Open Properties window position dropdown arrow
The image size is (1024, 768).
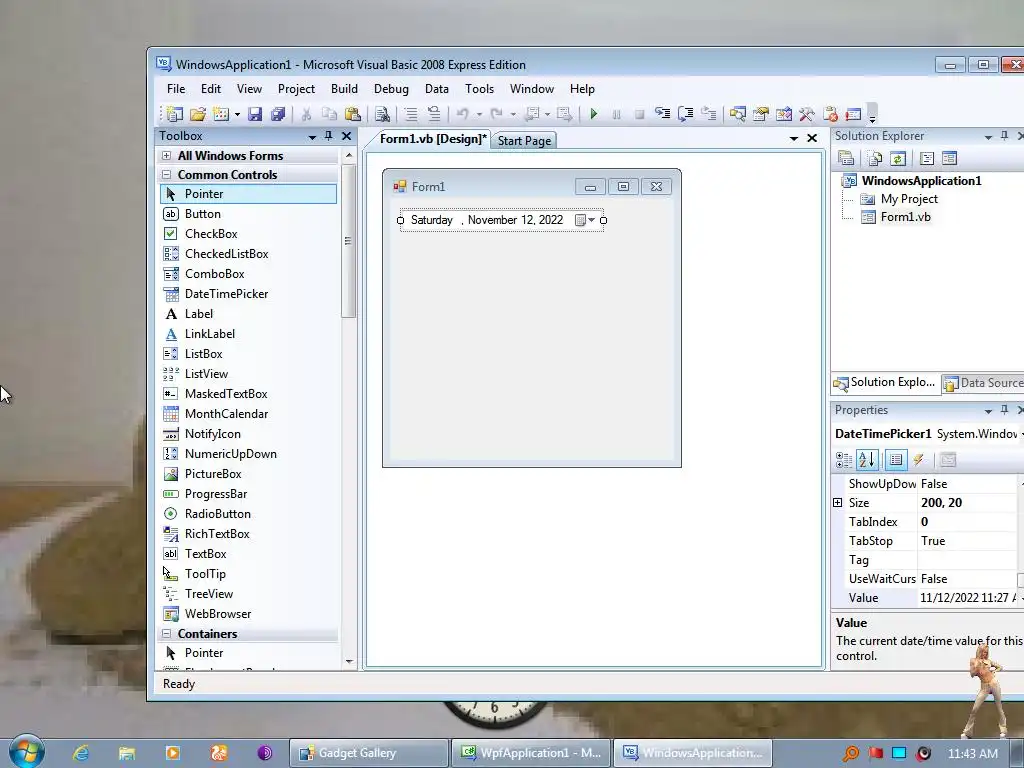point(988,411)
